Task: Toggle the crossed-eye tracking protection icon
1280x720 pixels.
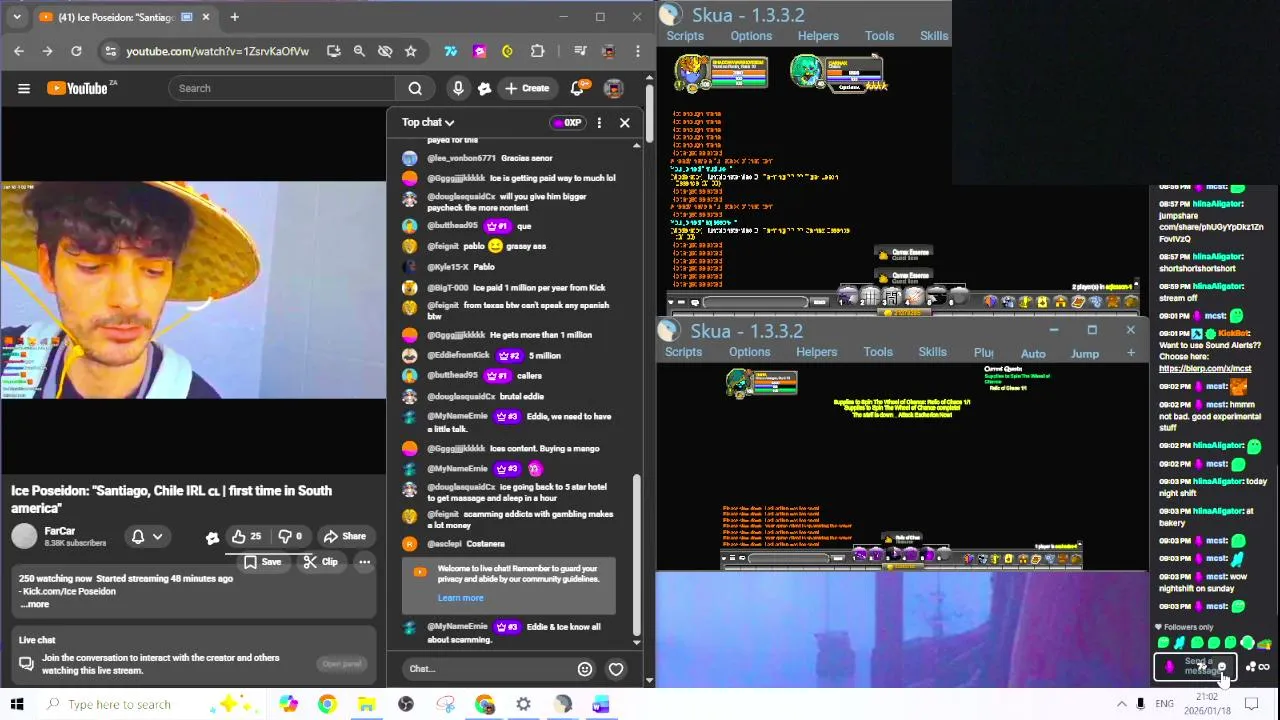Action: point(385,51)
